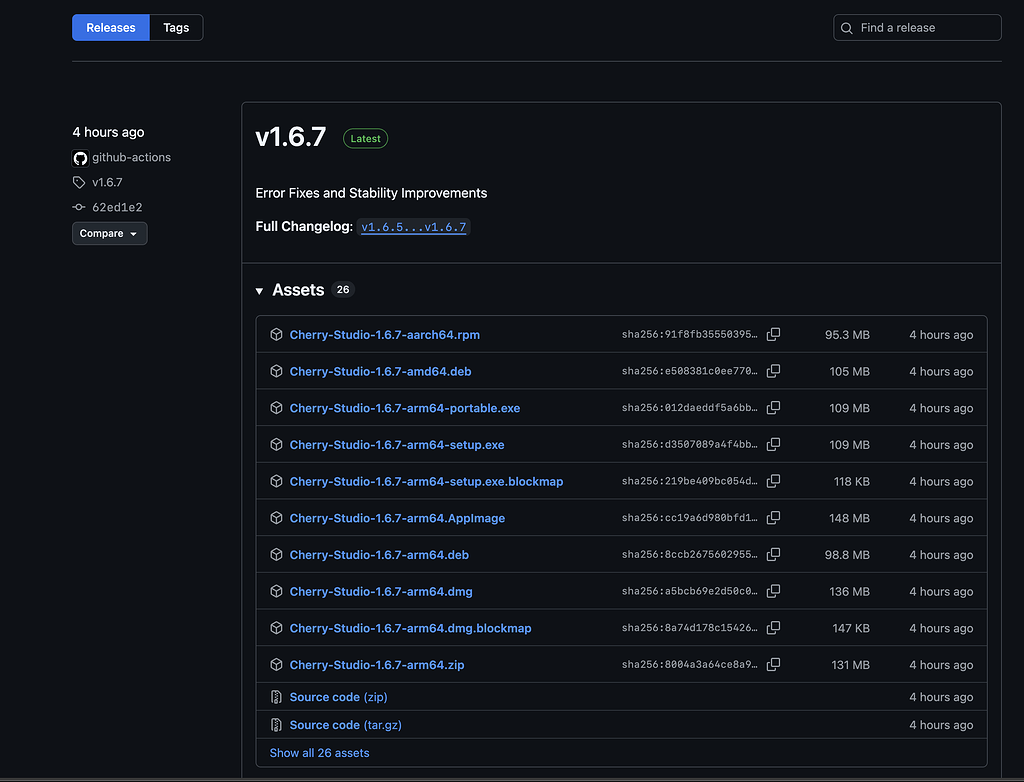The width and height of the screenshot is (1024, 782).
Task: Click package icon beside aarch64.rpm
Action: pyautogui.click(x=276, y=334)
